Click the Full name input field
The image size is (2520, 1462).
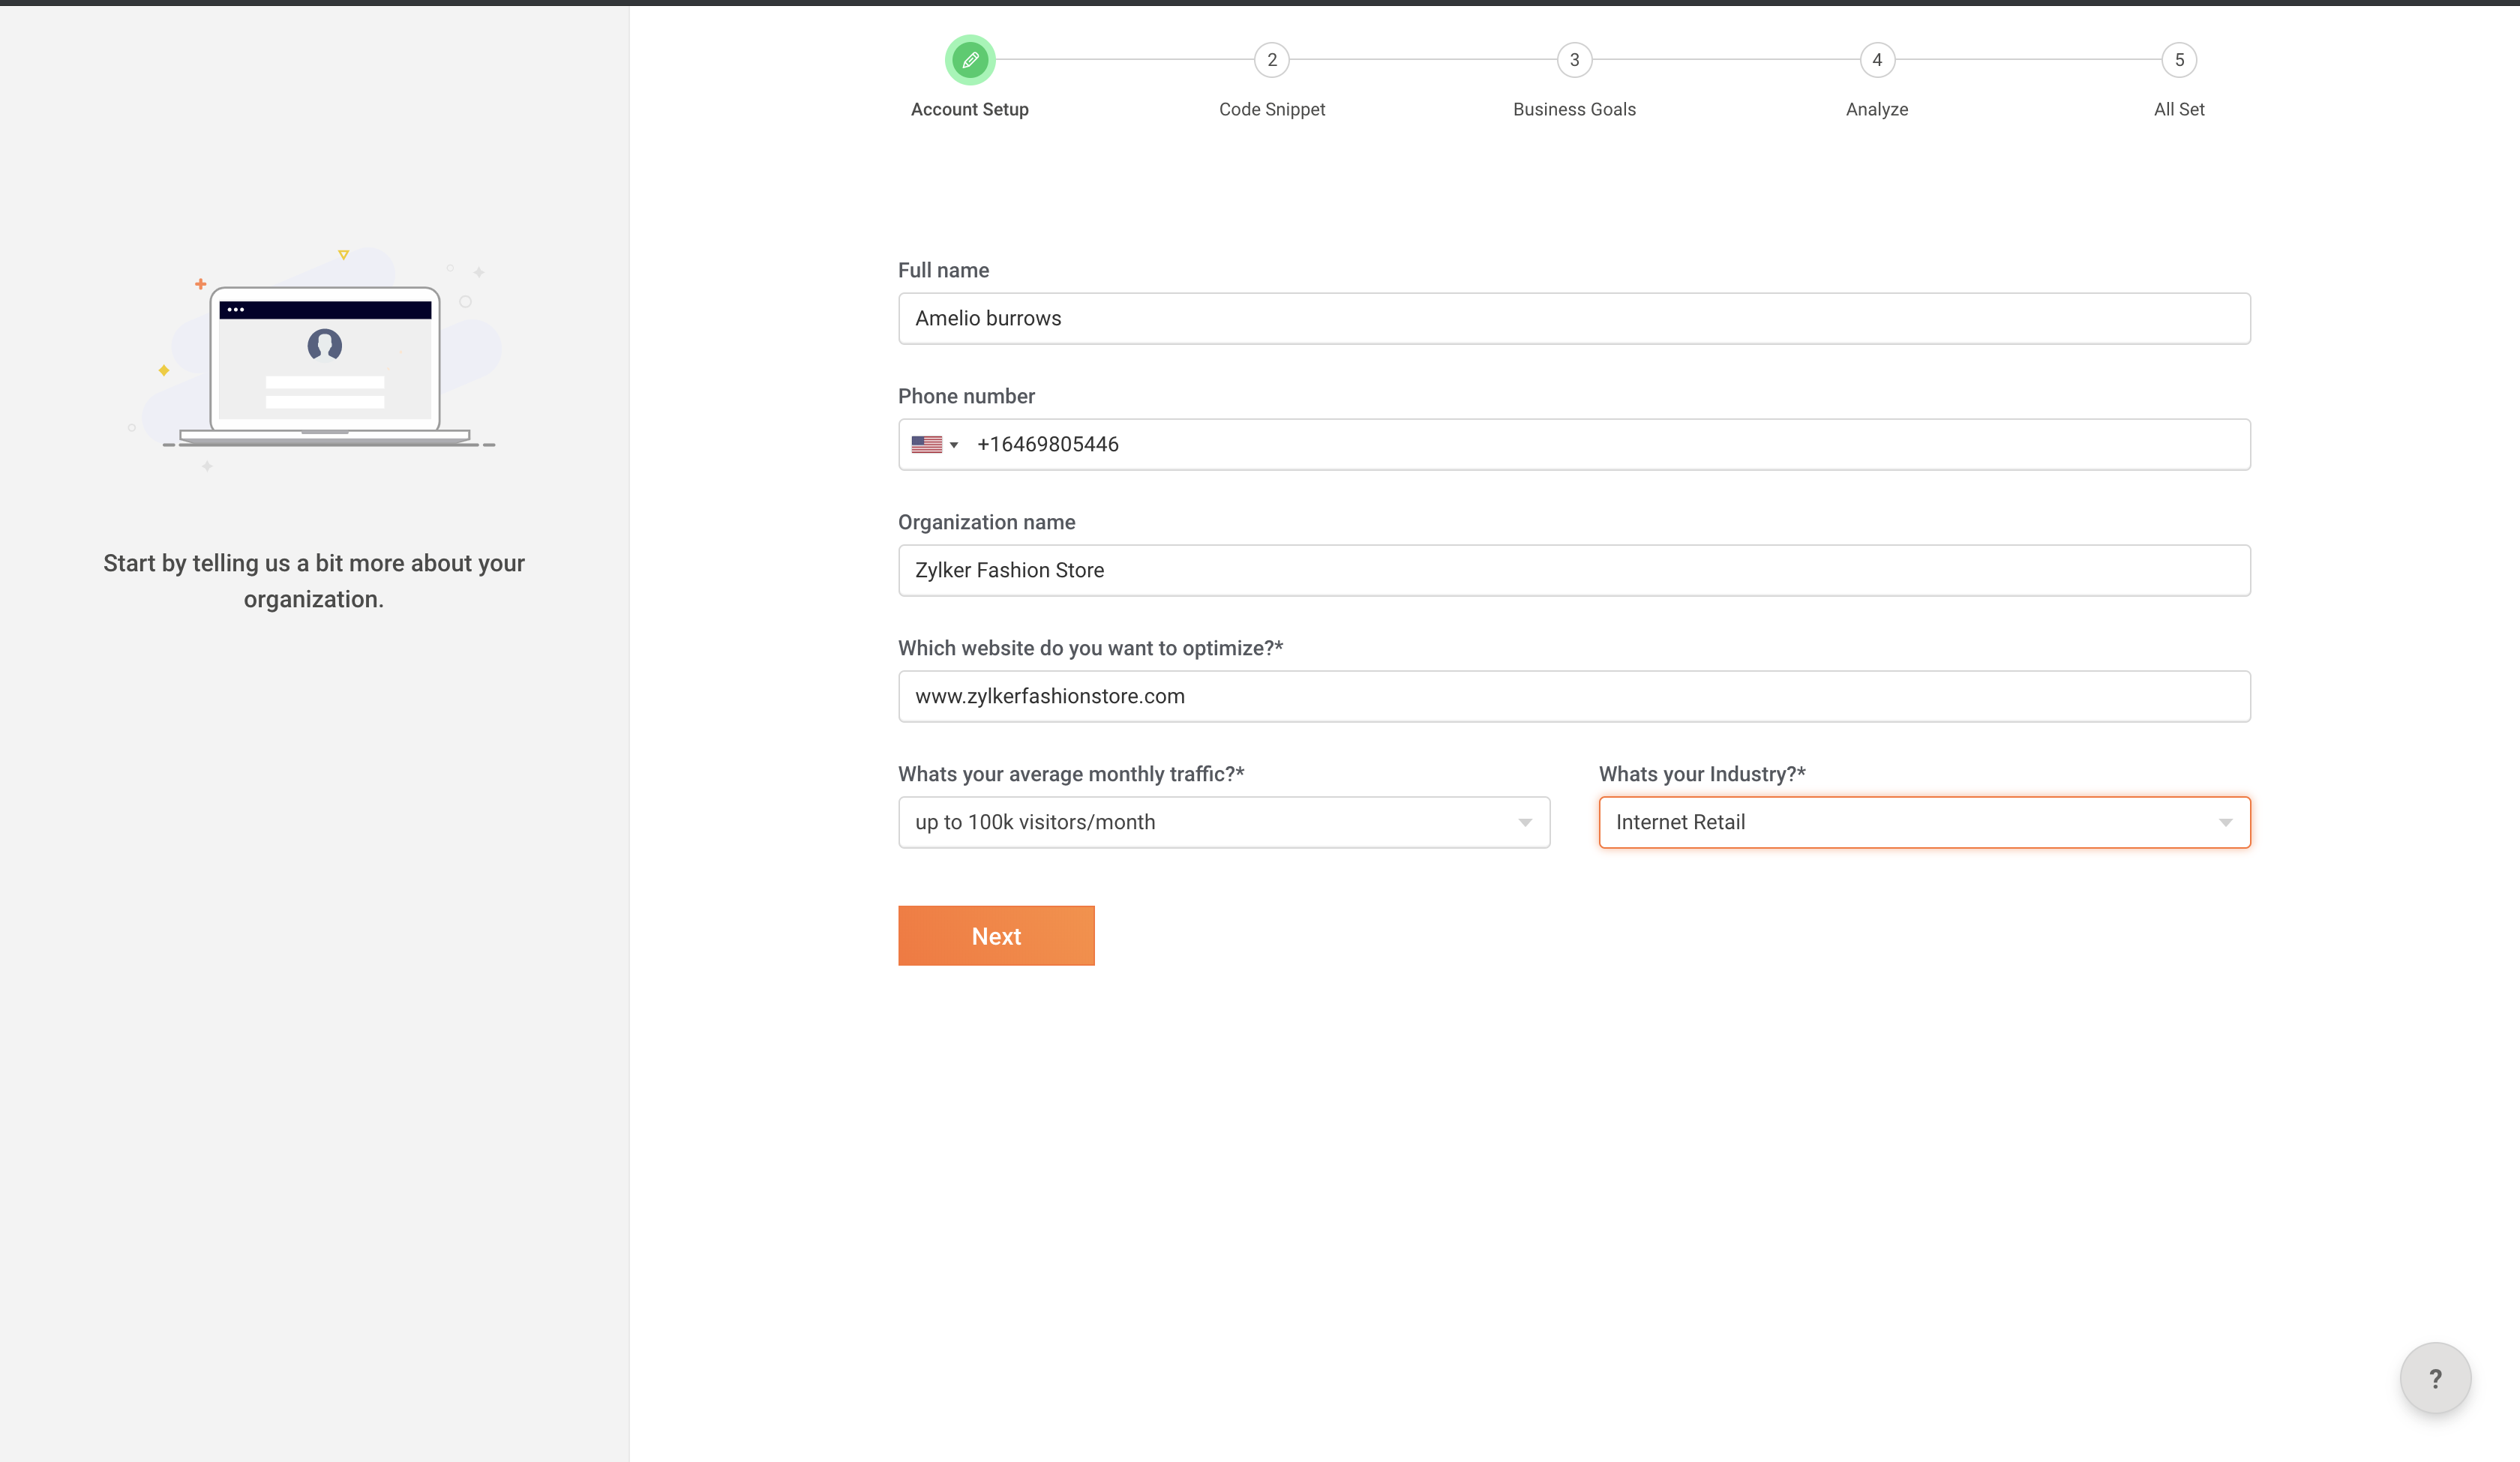click(x=1574, y=318)
